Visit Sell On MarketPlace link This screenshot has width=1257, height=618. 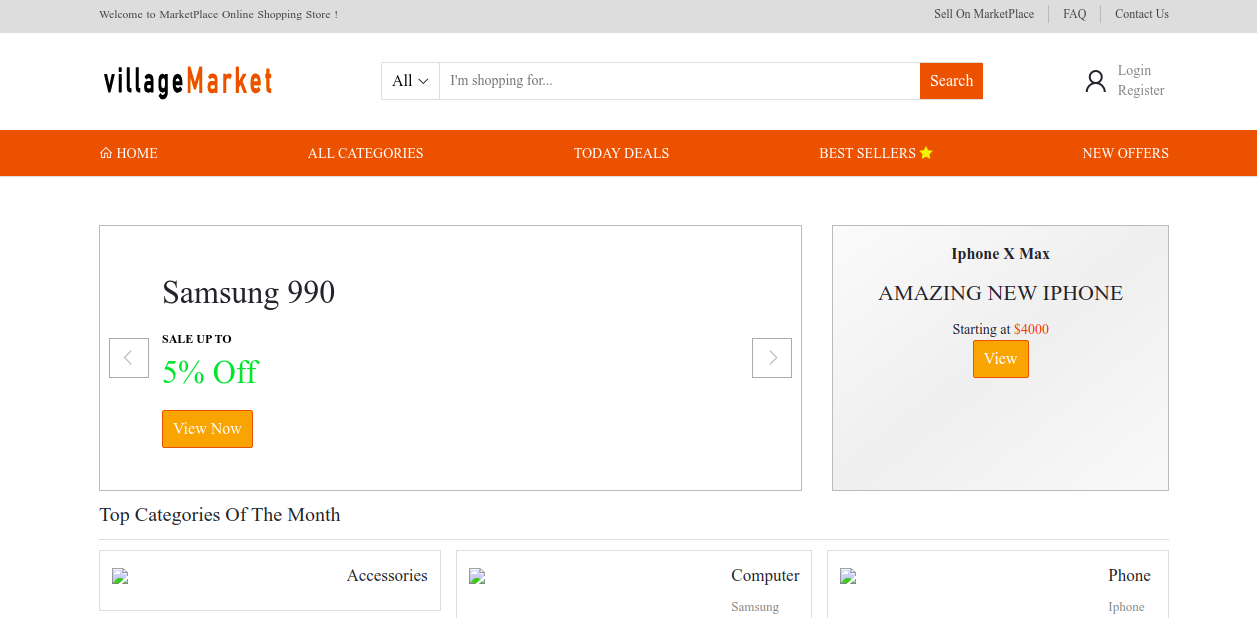coord(984,14)
